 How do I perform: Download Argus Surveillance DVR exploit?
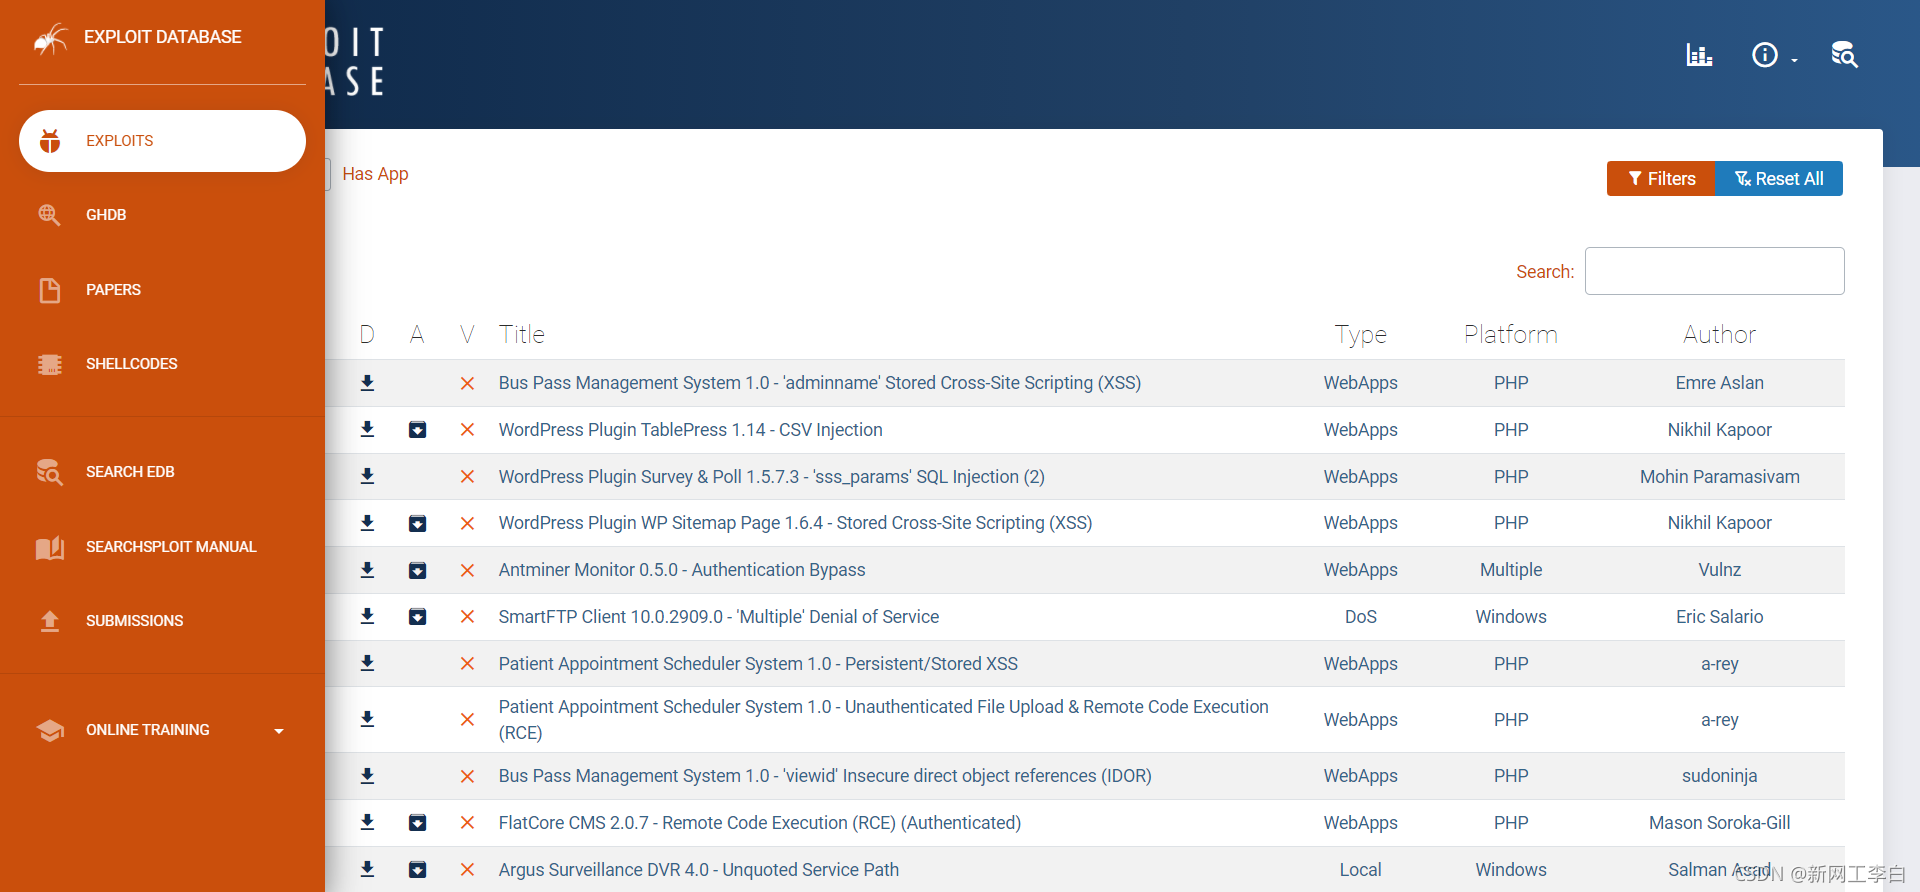click(x=367, y=870)
